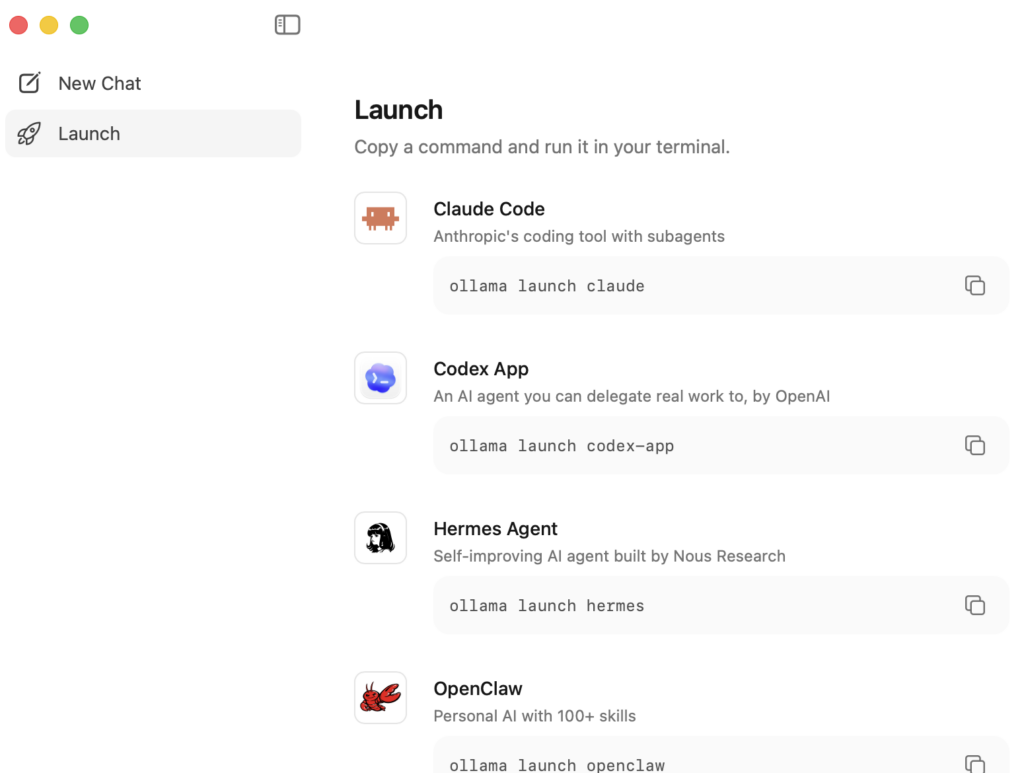Image resolution: width=1024 pixels, height=773 pixels.
Task: Copy the ollama launch openclaw command
Action: pyautogui.click(x=974, y=764)
